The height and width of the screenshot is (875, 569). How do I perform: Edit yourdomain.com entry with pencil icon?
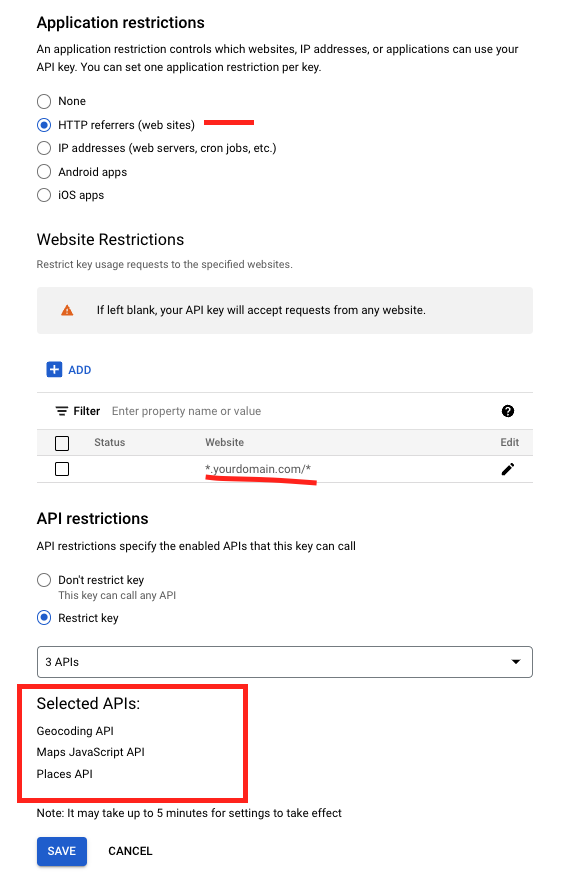click(x=508, y=469)
